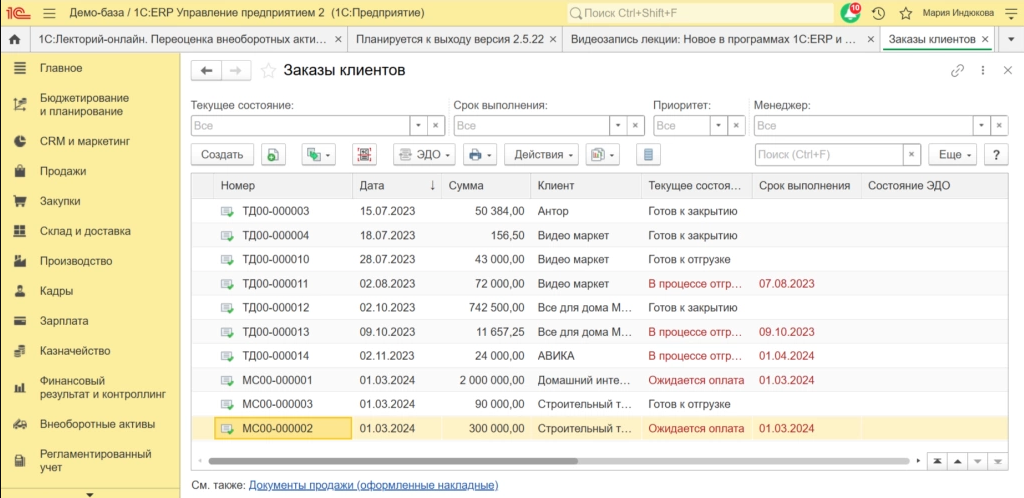Screen dimensions: 1024x498
Task: Clear the list search field
Action: 912,155
